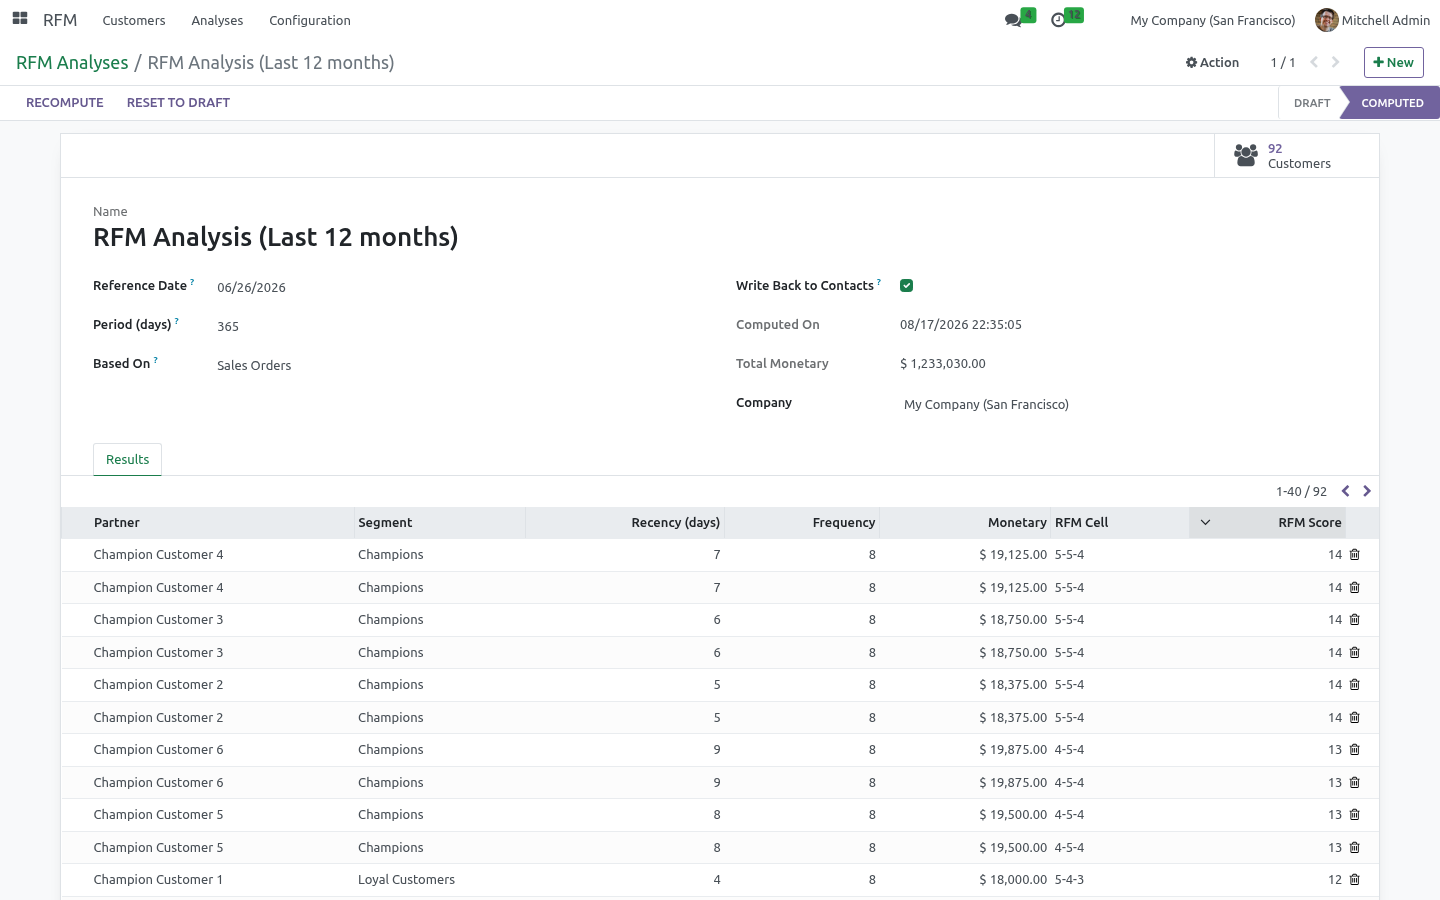Open the Action gear menu

click(1212, 62)
